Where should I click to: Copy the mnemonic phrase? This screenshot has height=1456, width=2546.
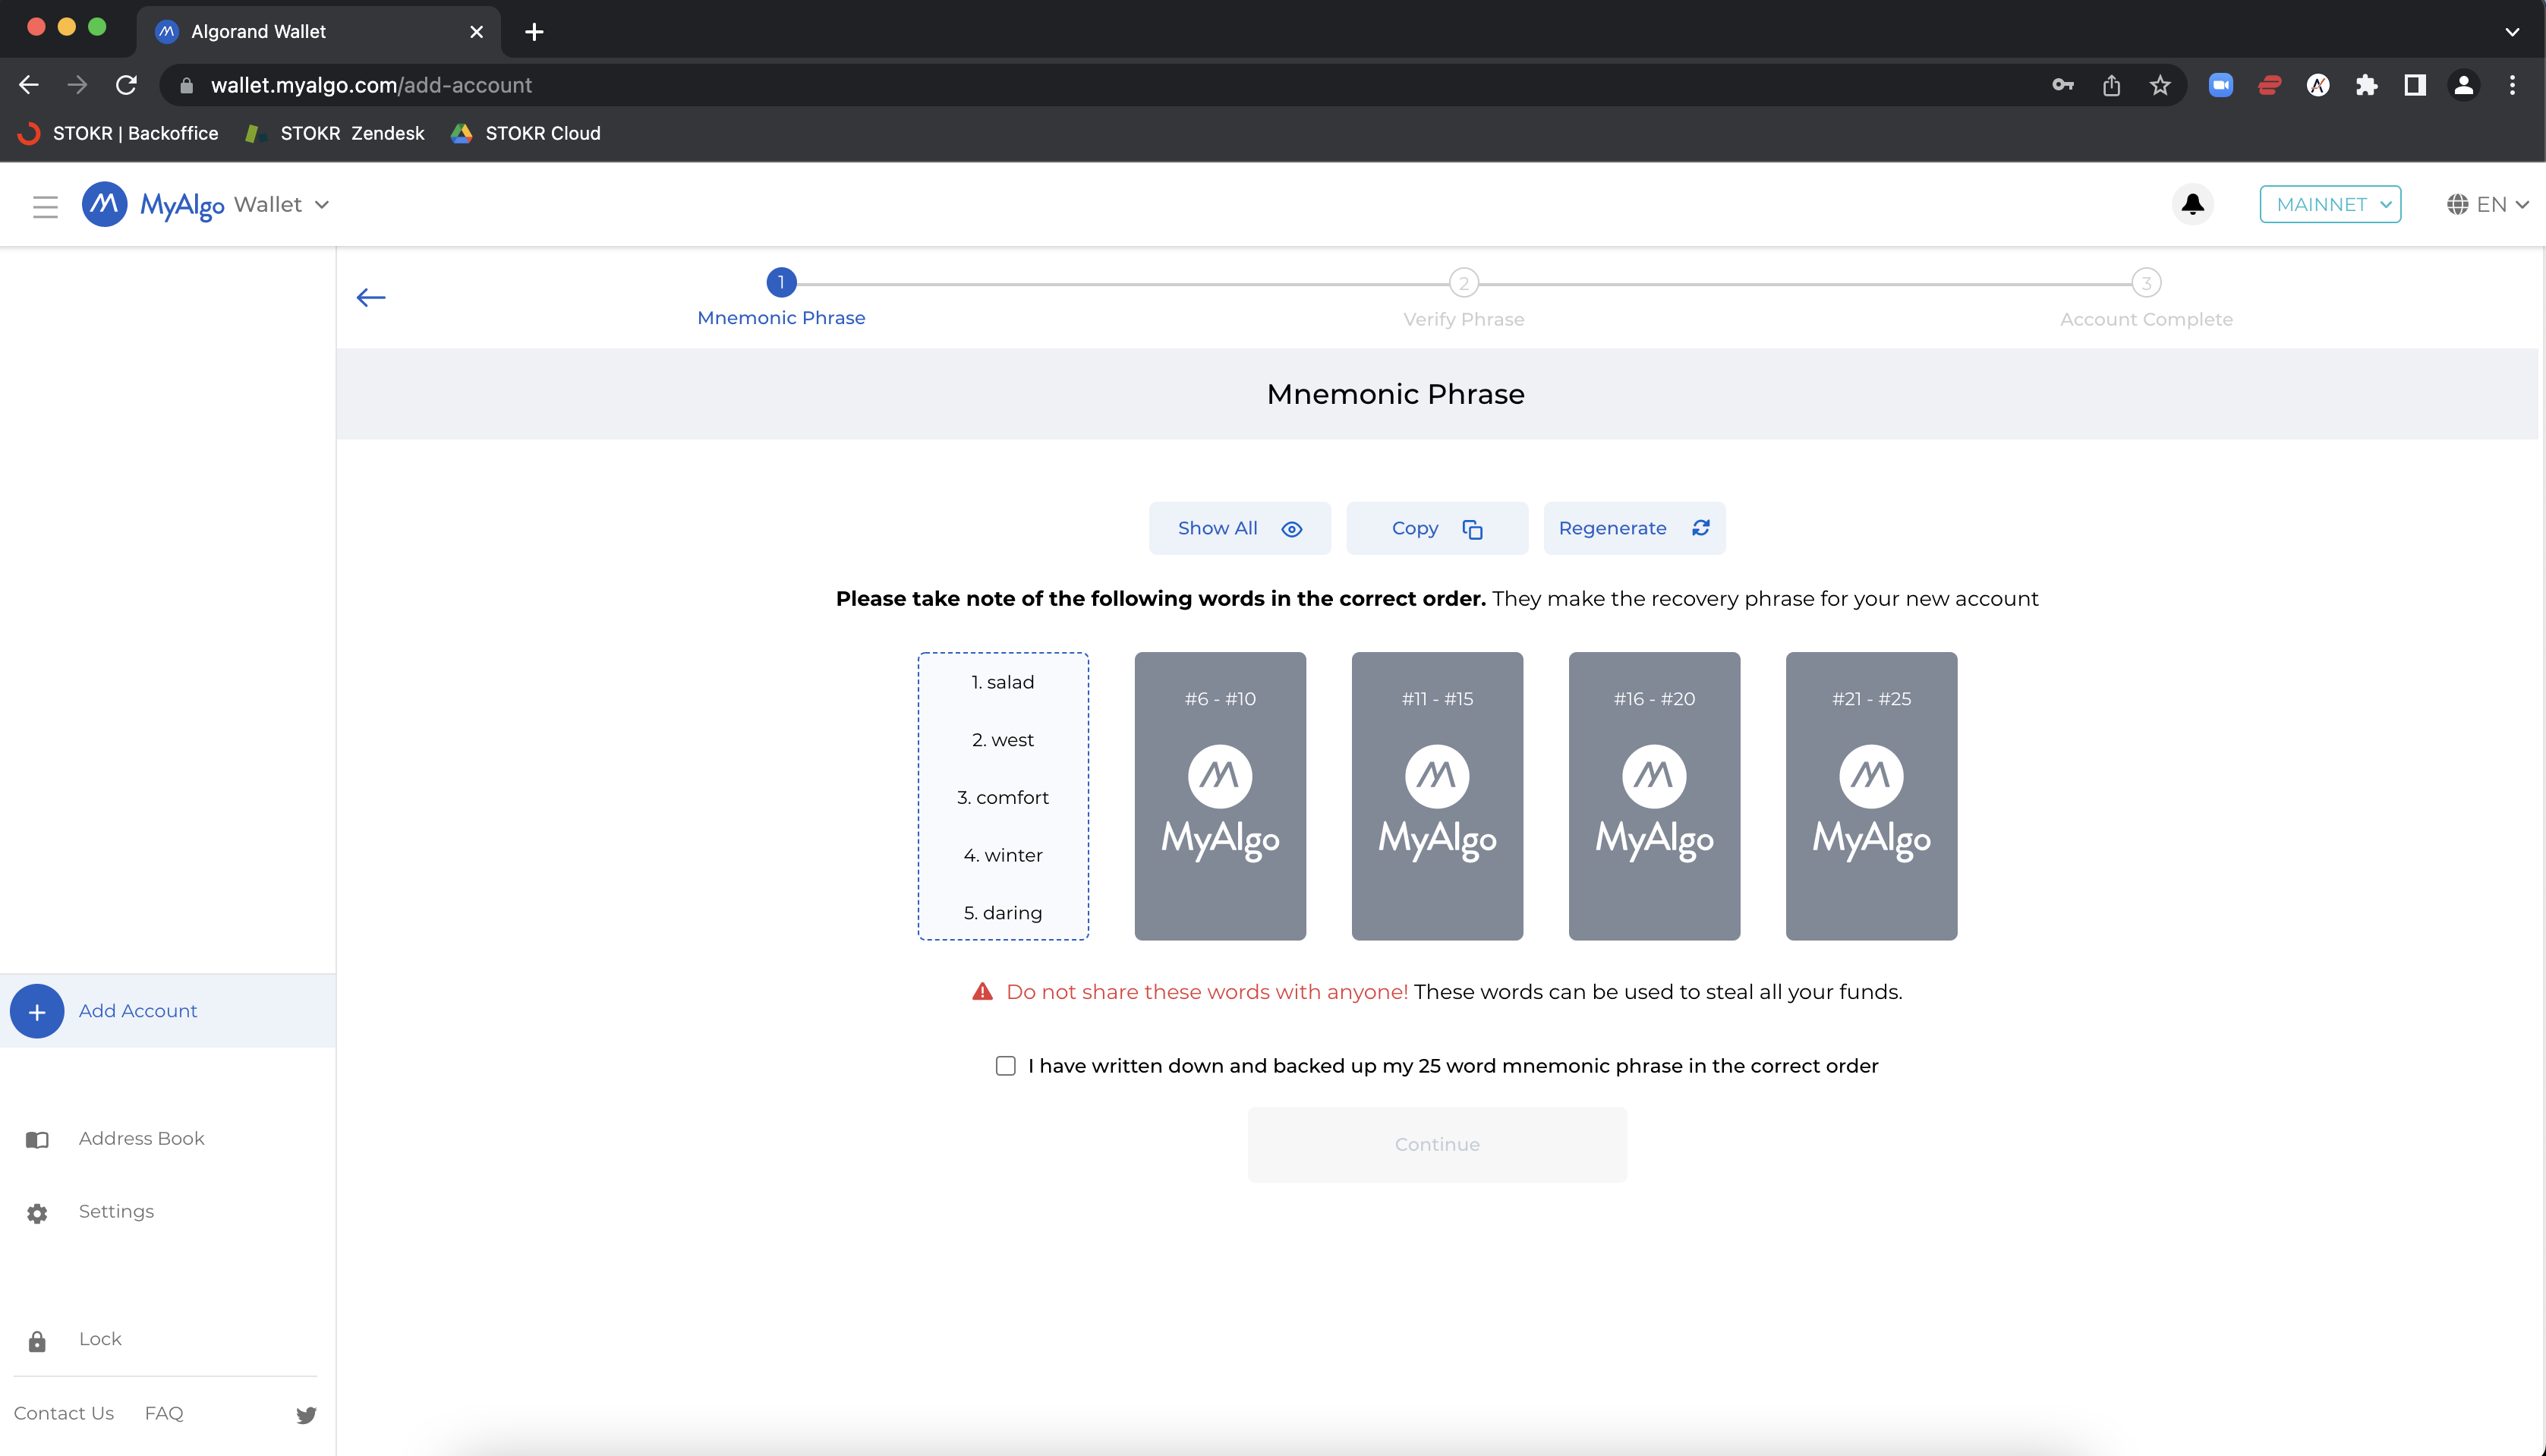coord(1437,528)
